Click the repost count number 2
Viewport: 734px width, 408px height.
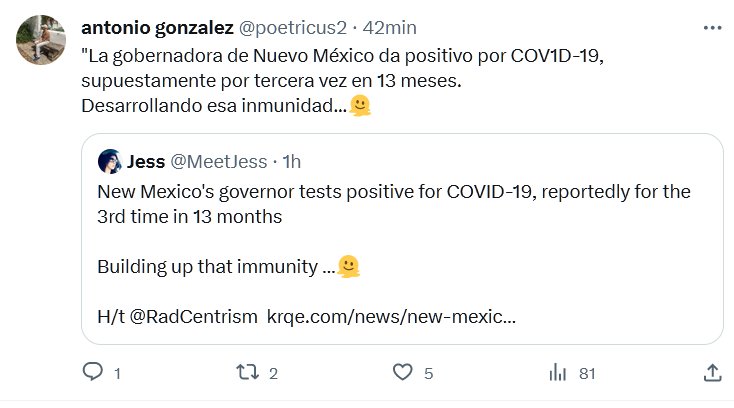point(273,374)
